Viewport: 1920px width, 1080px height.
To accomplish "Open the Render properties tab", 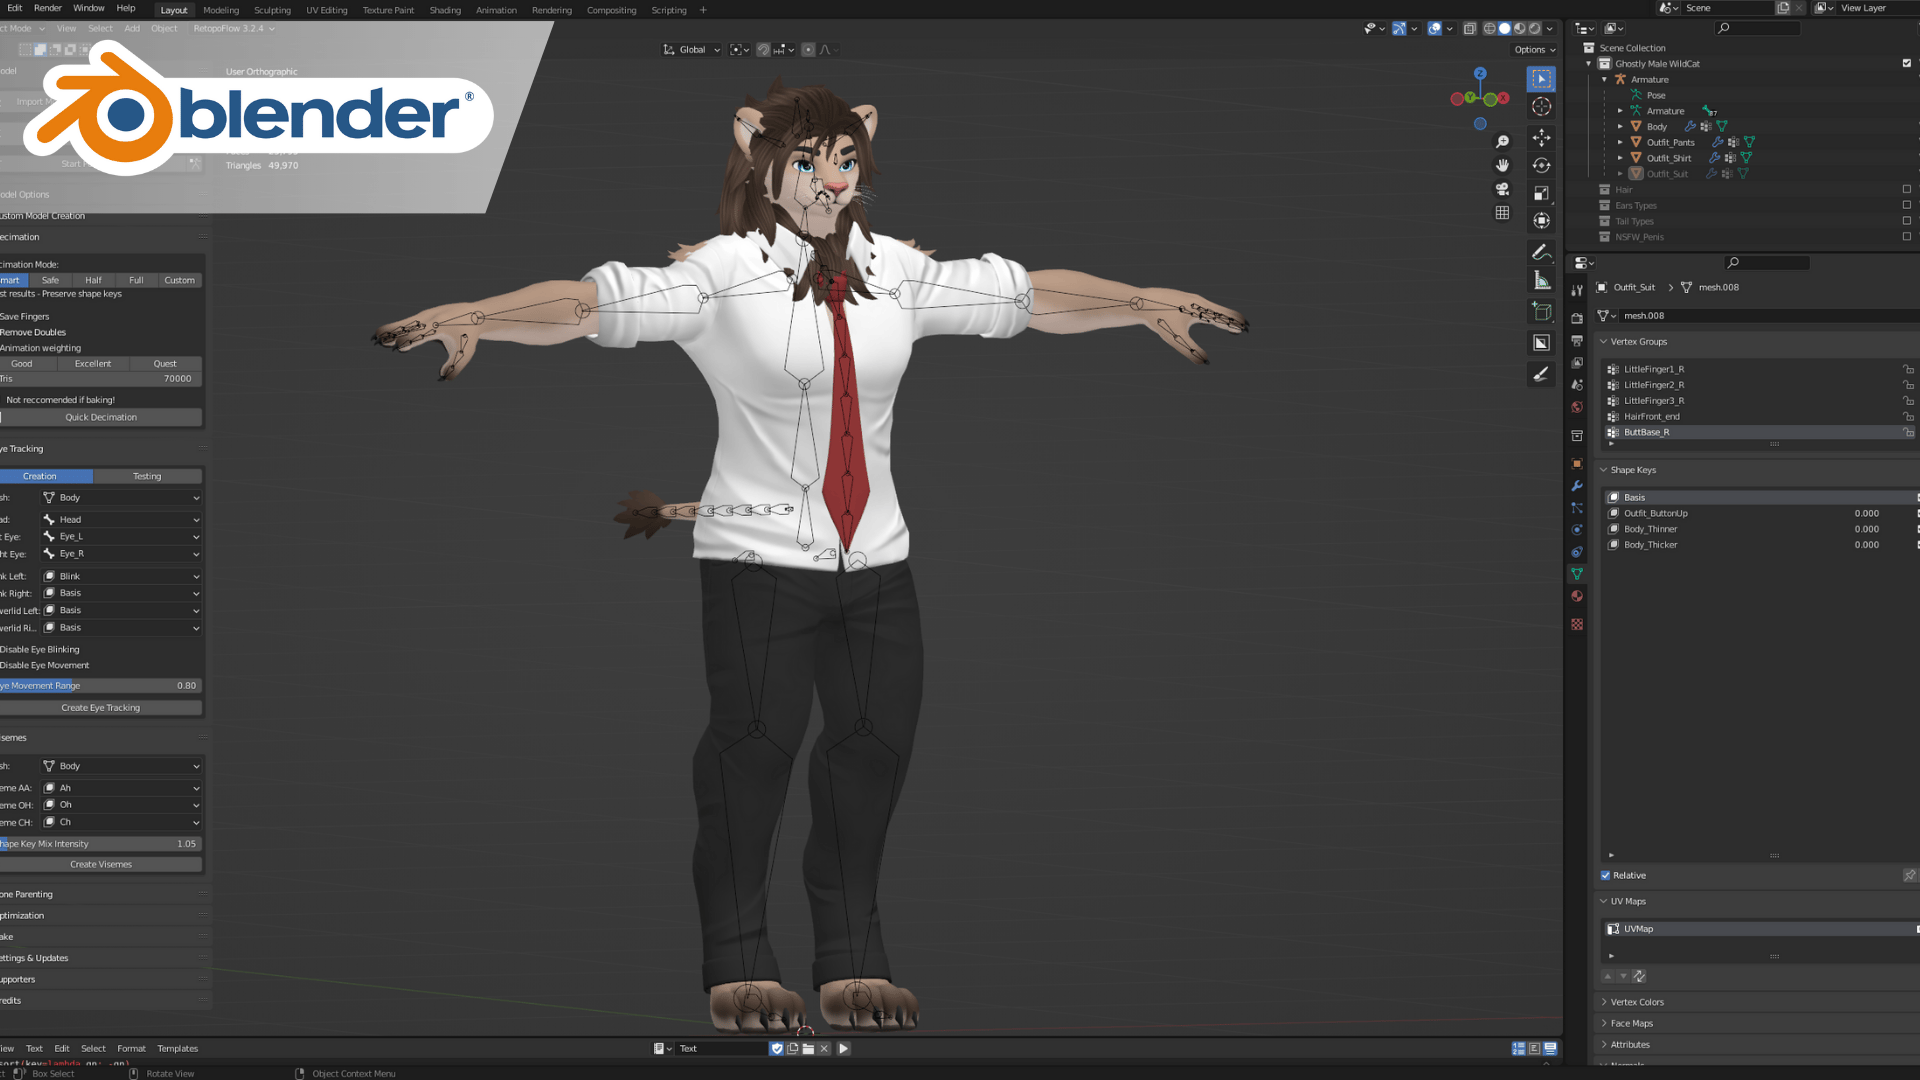I will pyautogui.click(x=1577, y=318).
